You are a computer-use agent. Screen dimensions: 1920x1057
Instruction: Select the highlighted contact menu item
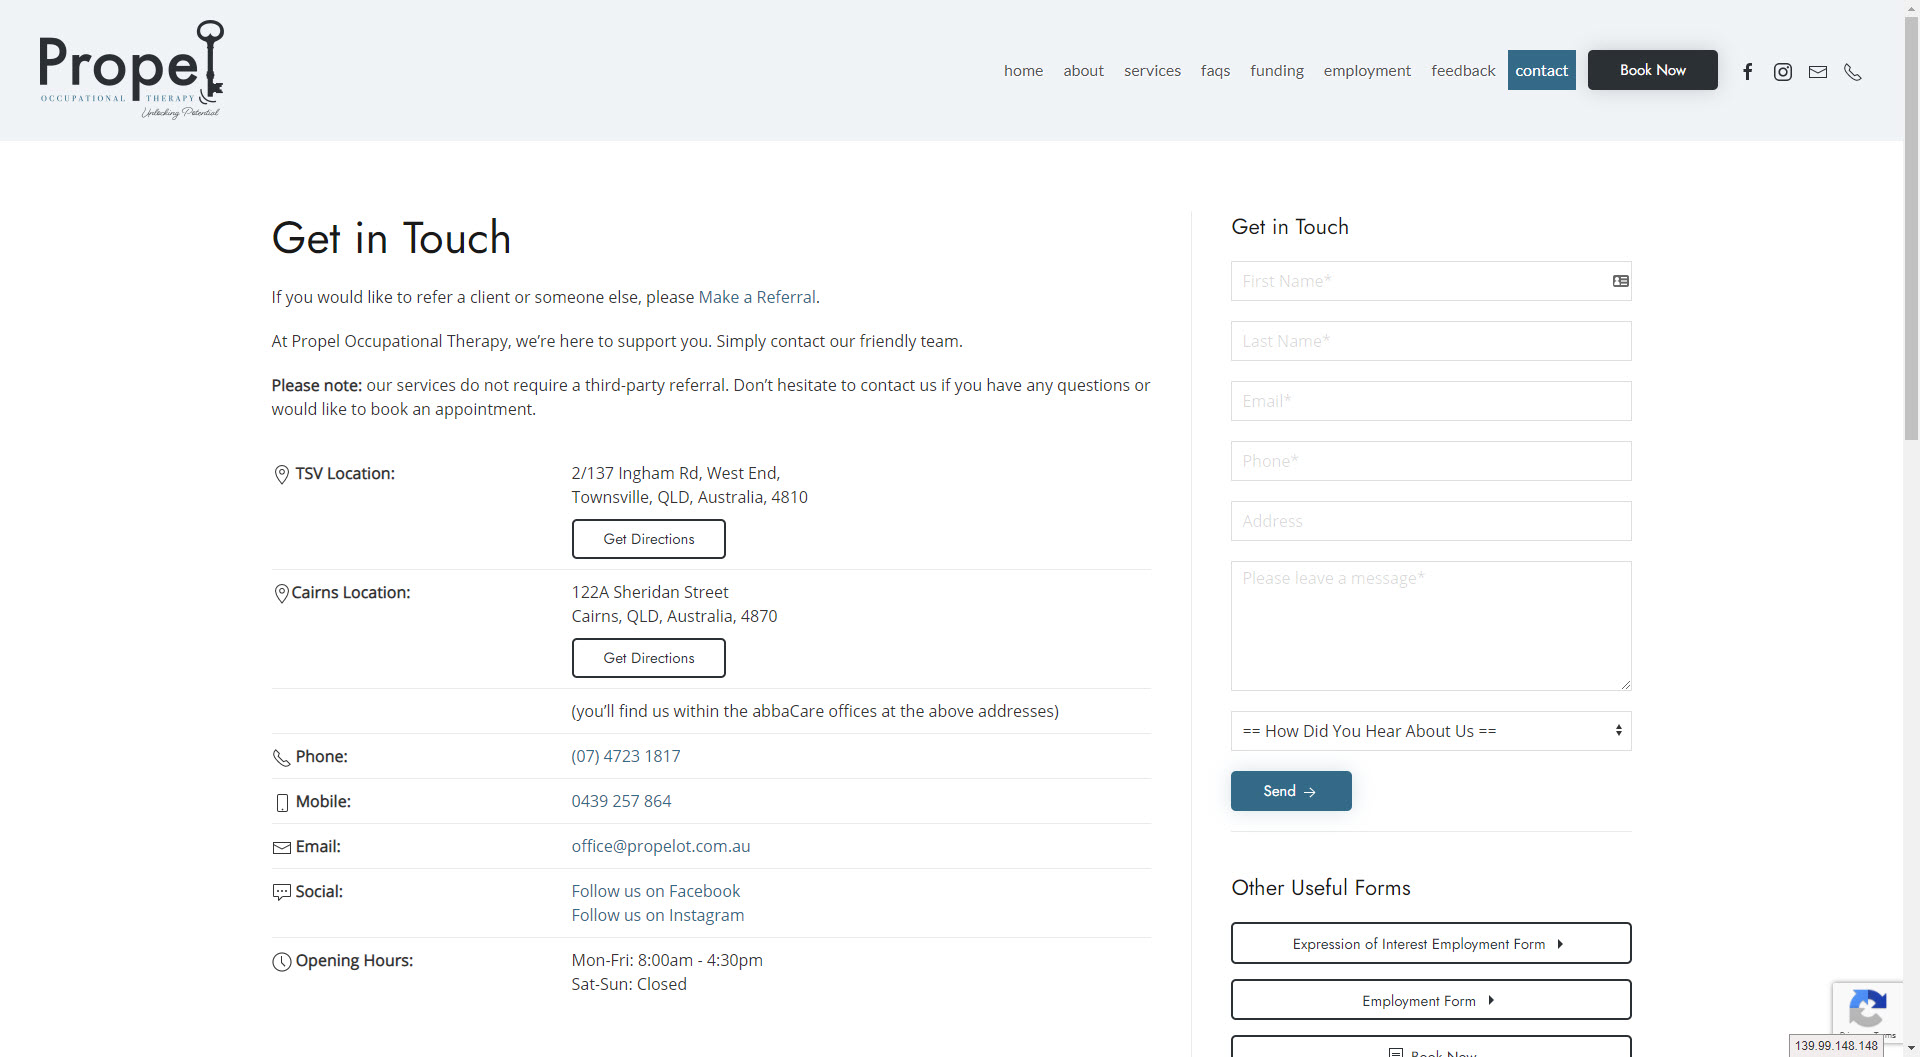click(x=1541, y=70)
